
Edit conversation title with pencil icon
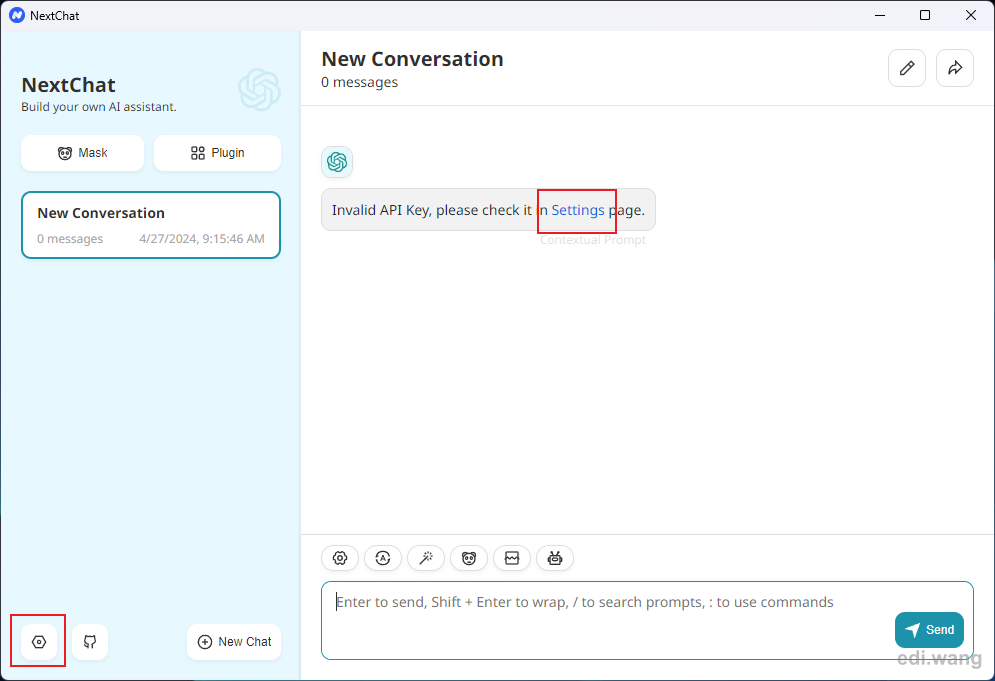(x=907, y=68)
